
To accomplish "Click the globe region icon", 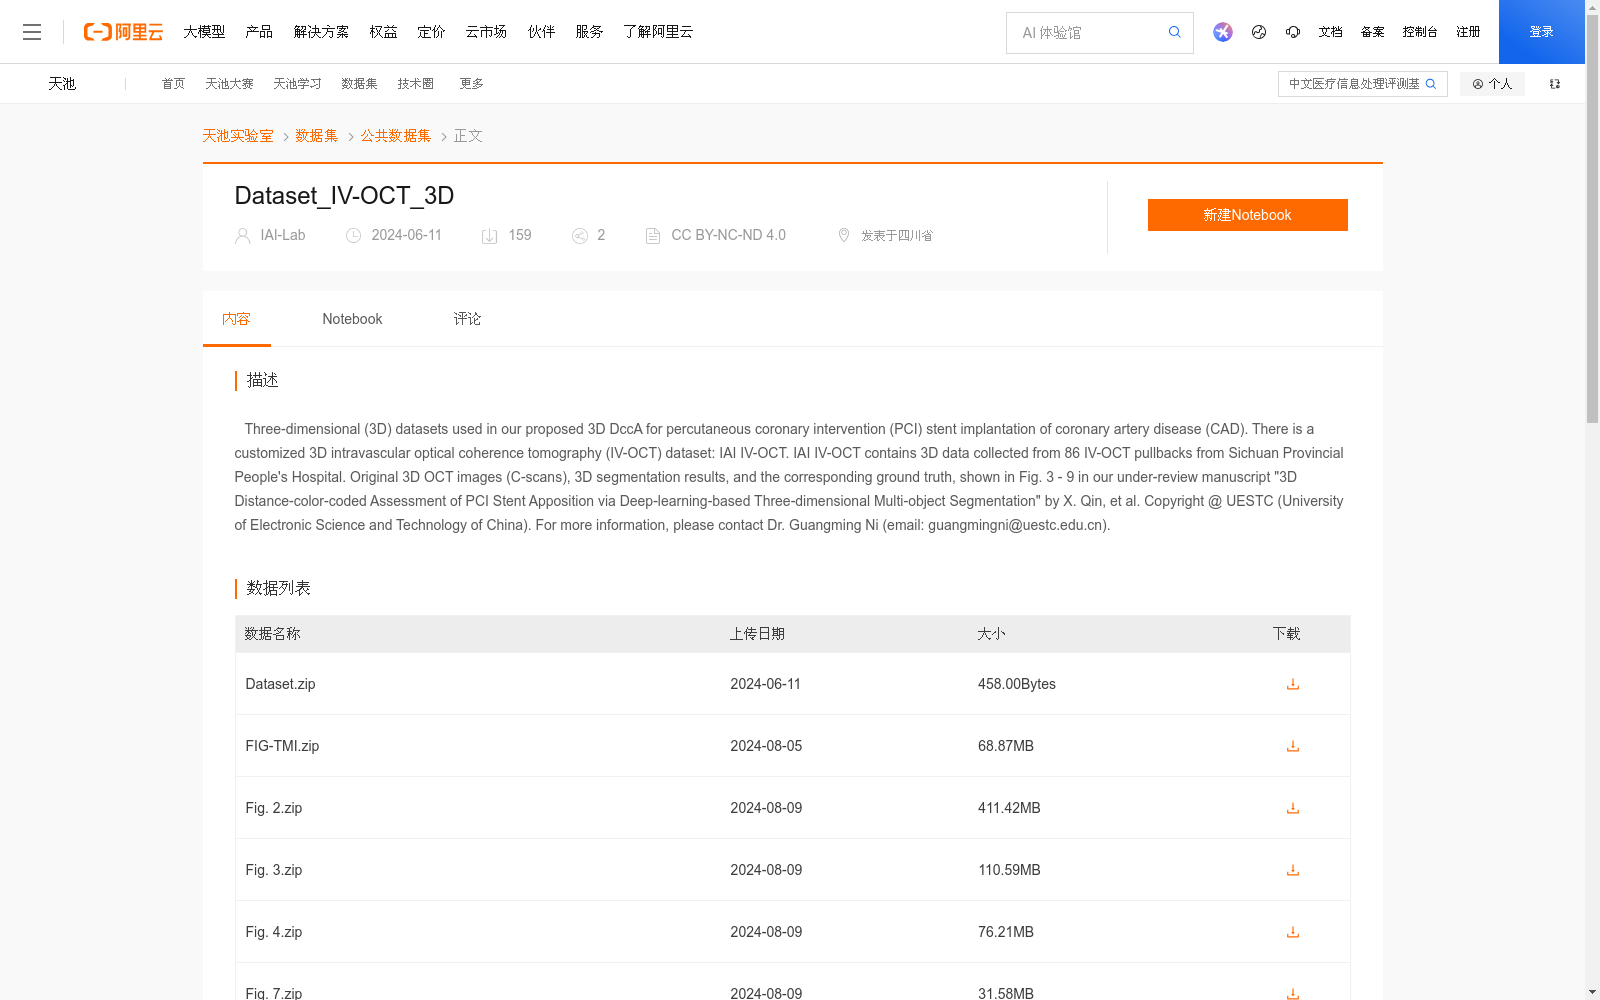I will [1259, 32].
